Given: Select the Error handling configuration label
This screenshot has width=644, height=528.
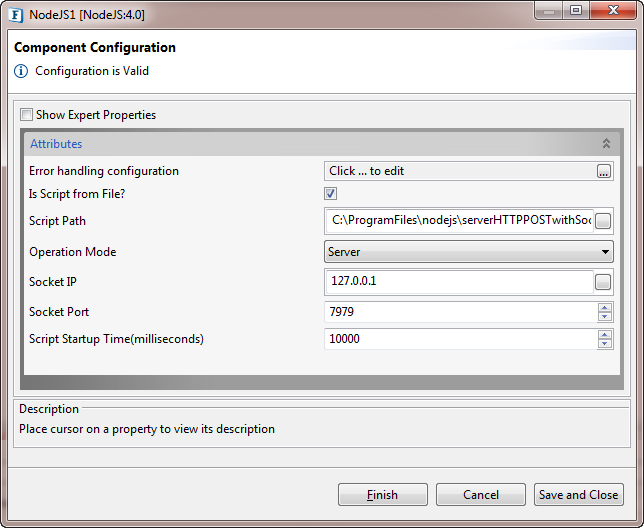Looking at the screenshot, I should (x=104, y=171).
